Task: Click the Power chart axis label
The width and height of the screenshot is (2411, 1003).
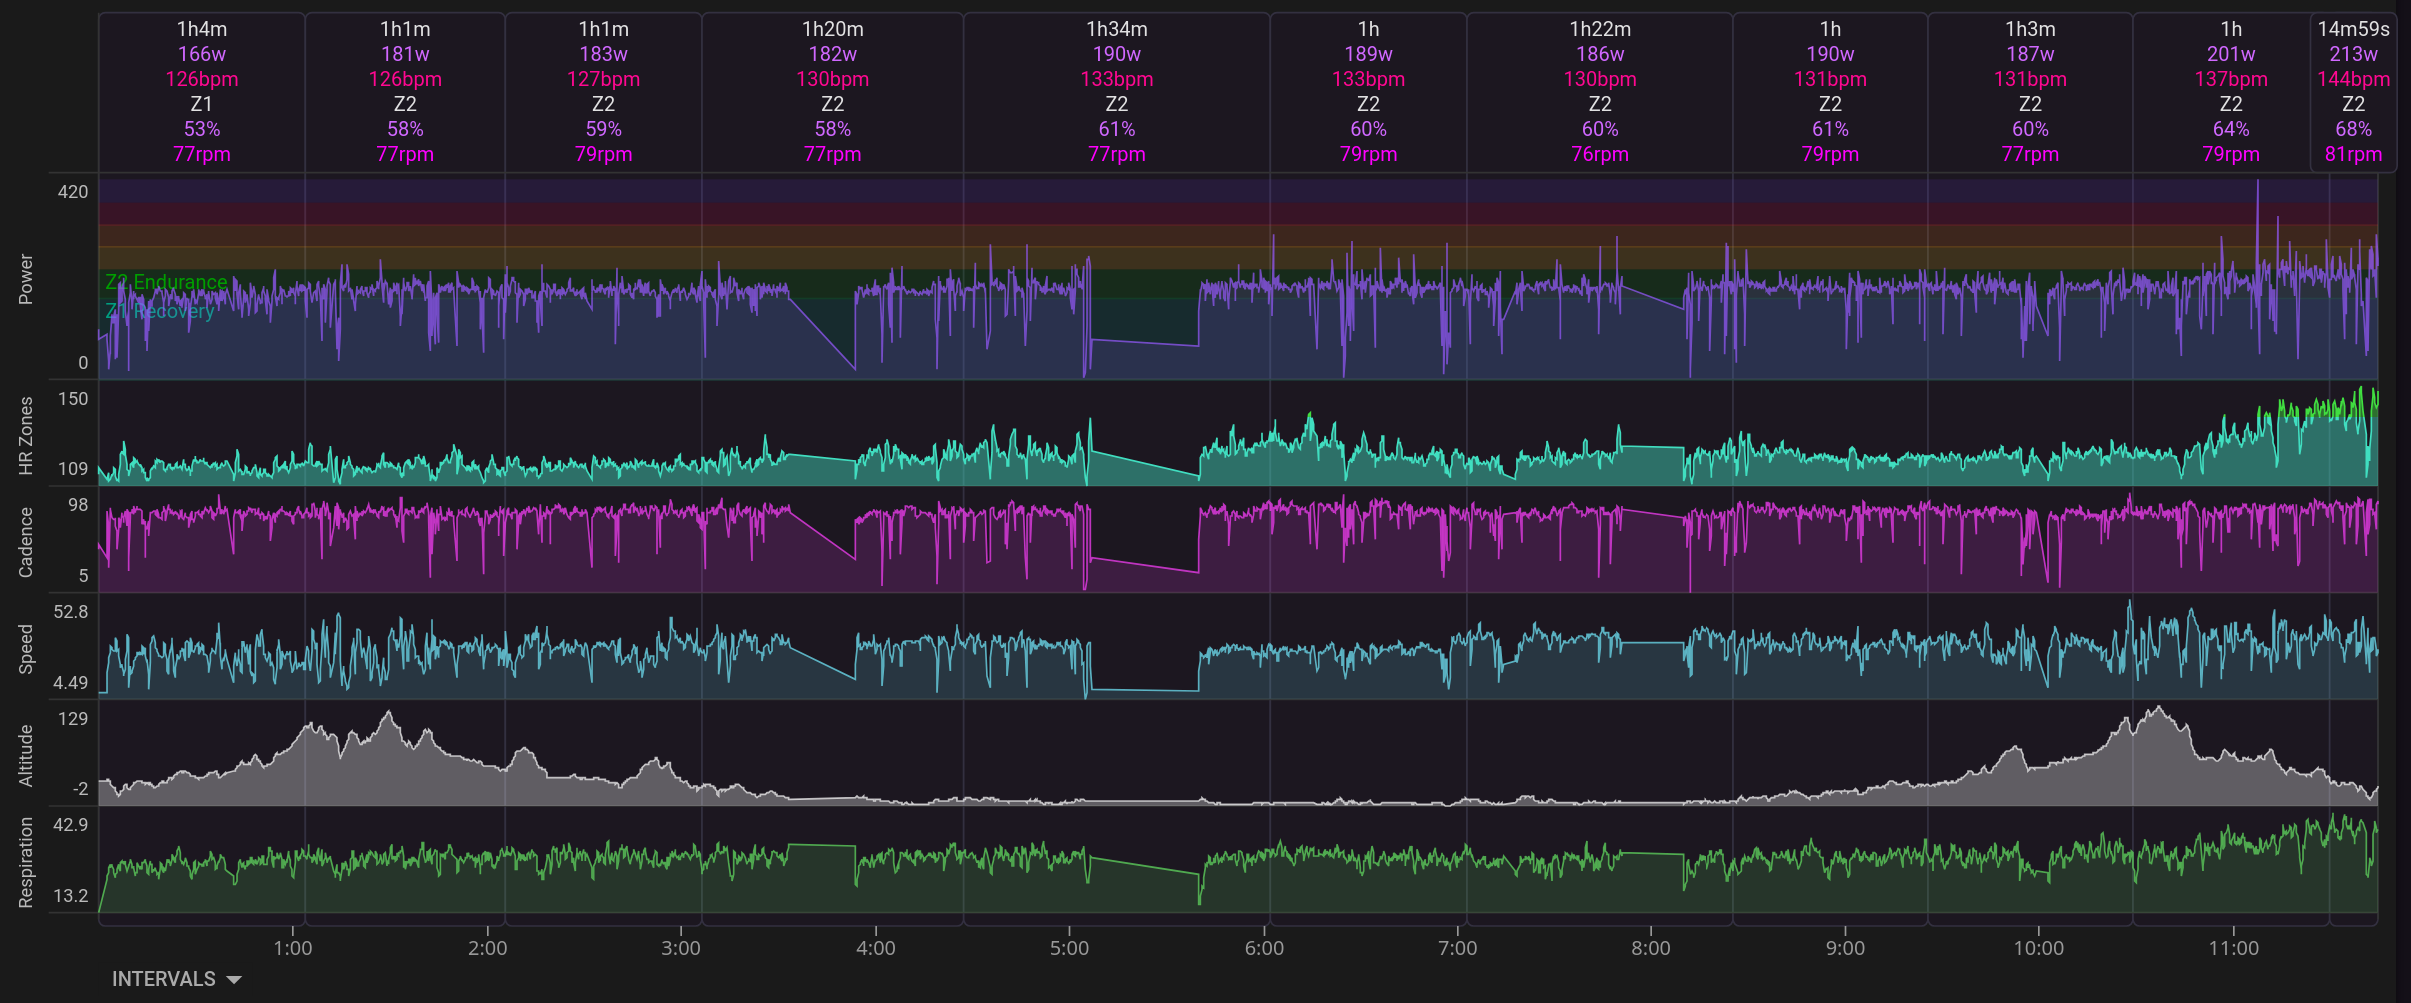Action: point(26,279)
